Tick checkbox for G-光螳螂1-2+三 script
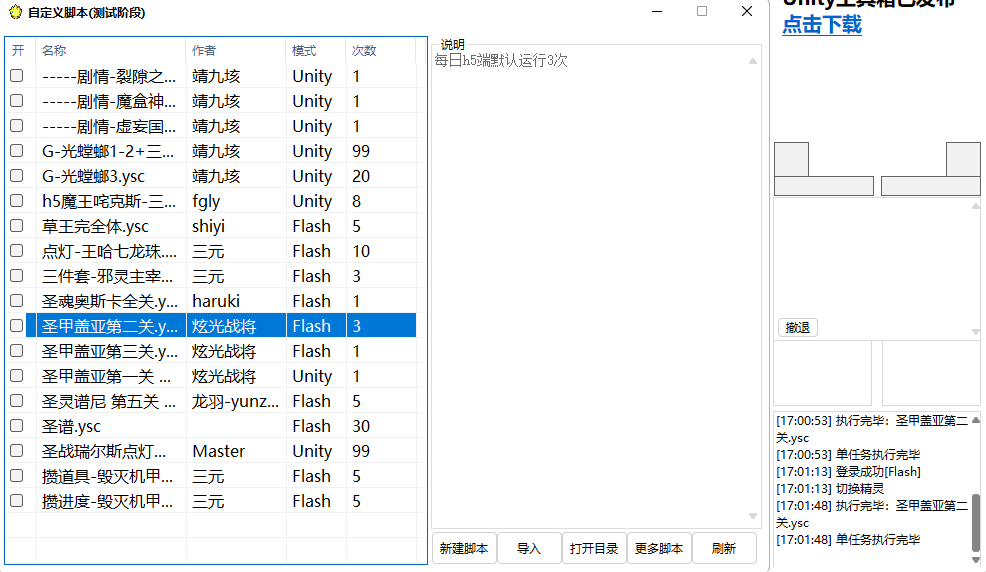The height and width of the screenshot is (572, 986). pyautogui.click(x=17, y=151)
